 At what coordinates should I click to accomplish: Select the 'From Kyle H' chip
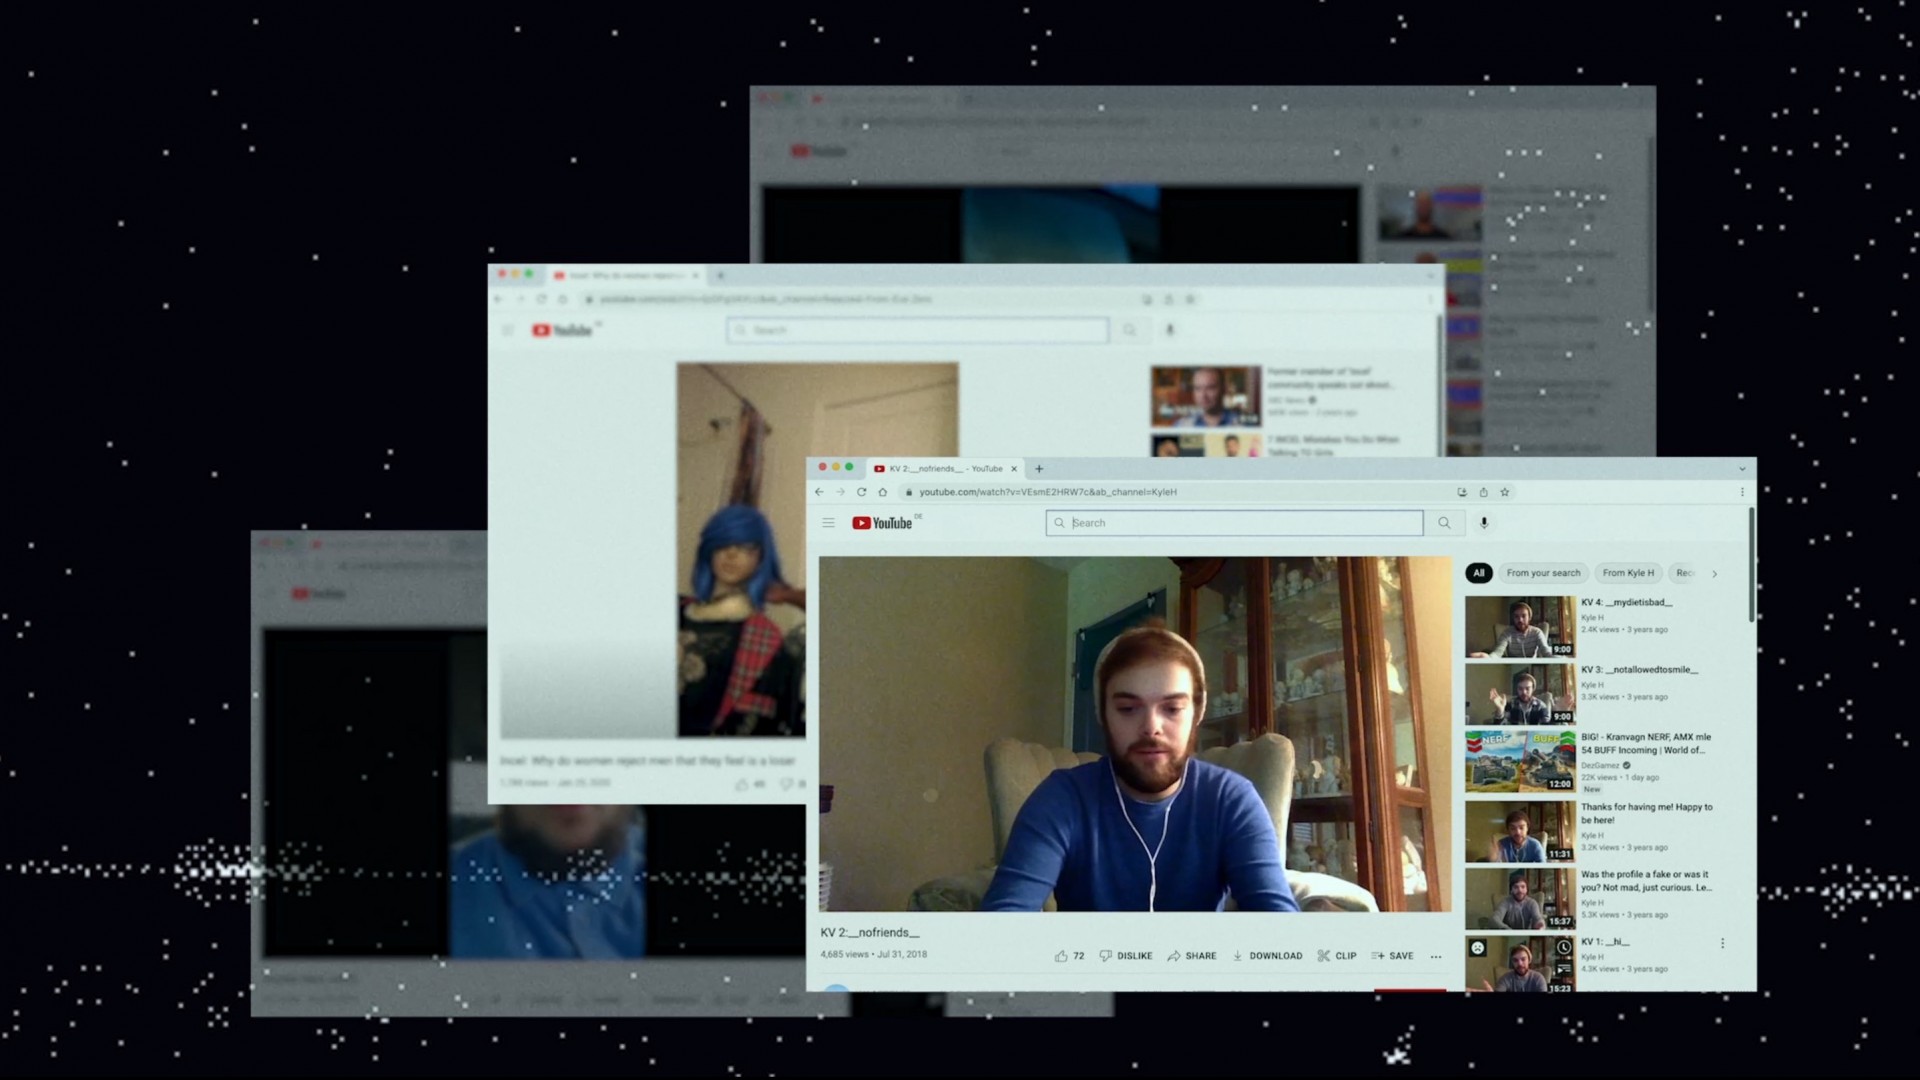coord(1628,573)
